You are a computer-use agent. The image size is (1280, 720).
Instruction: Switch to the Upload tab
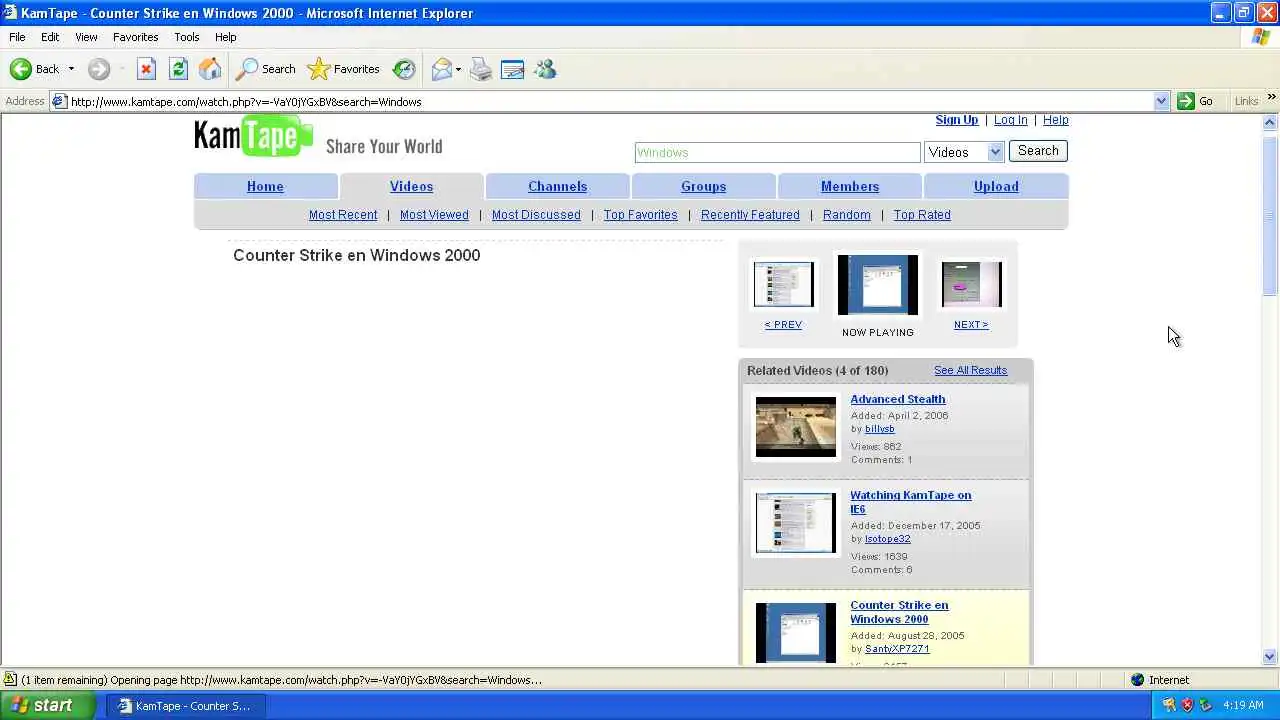pyautogui.click(x=996, y=186)
